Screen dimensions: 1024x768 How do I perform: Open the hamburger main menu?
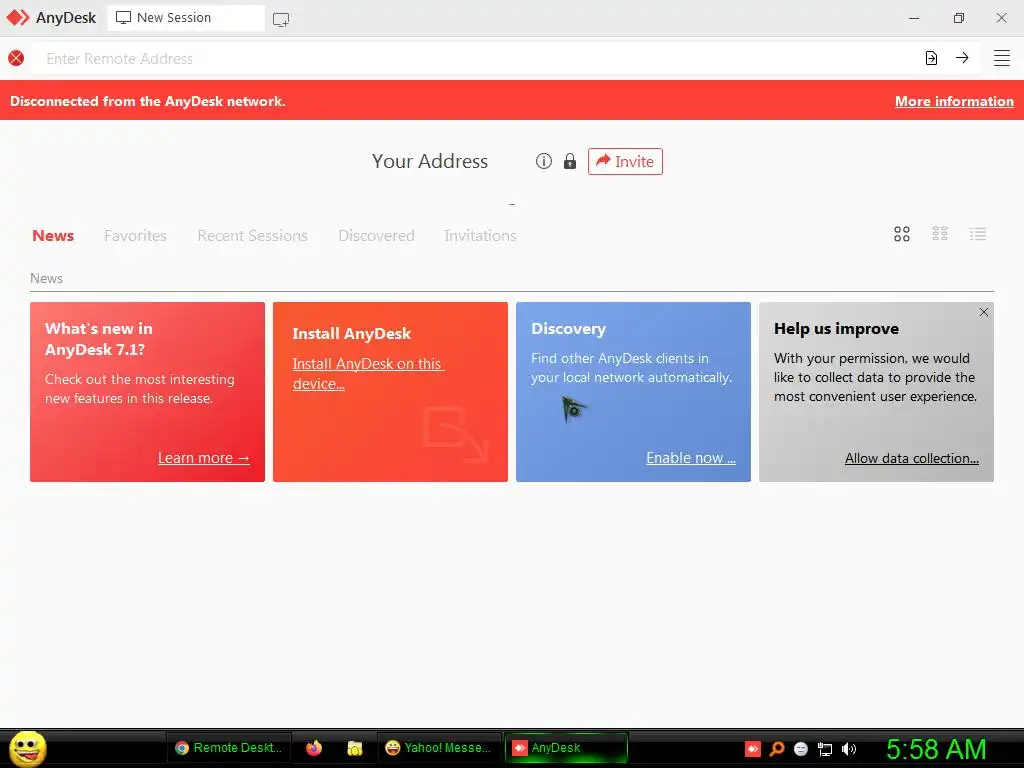point(1002,58)
